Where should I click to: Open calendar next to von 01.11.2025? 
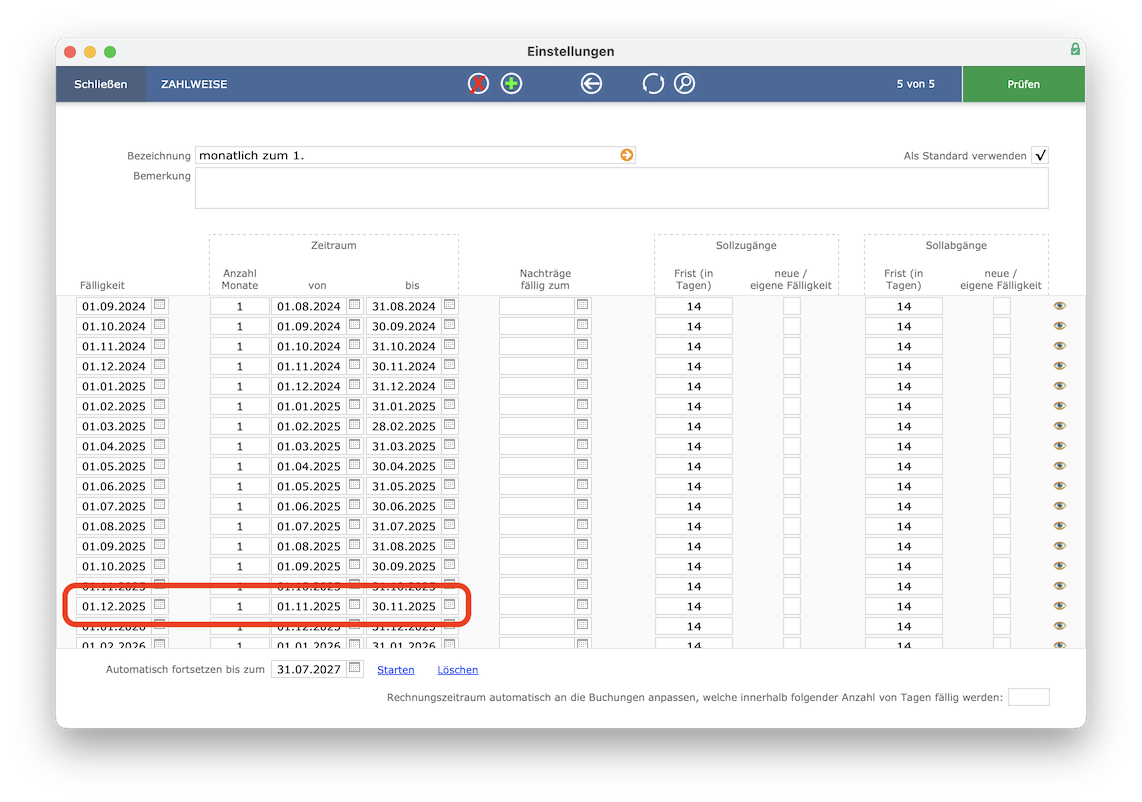click(x=355, y=605)
